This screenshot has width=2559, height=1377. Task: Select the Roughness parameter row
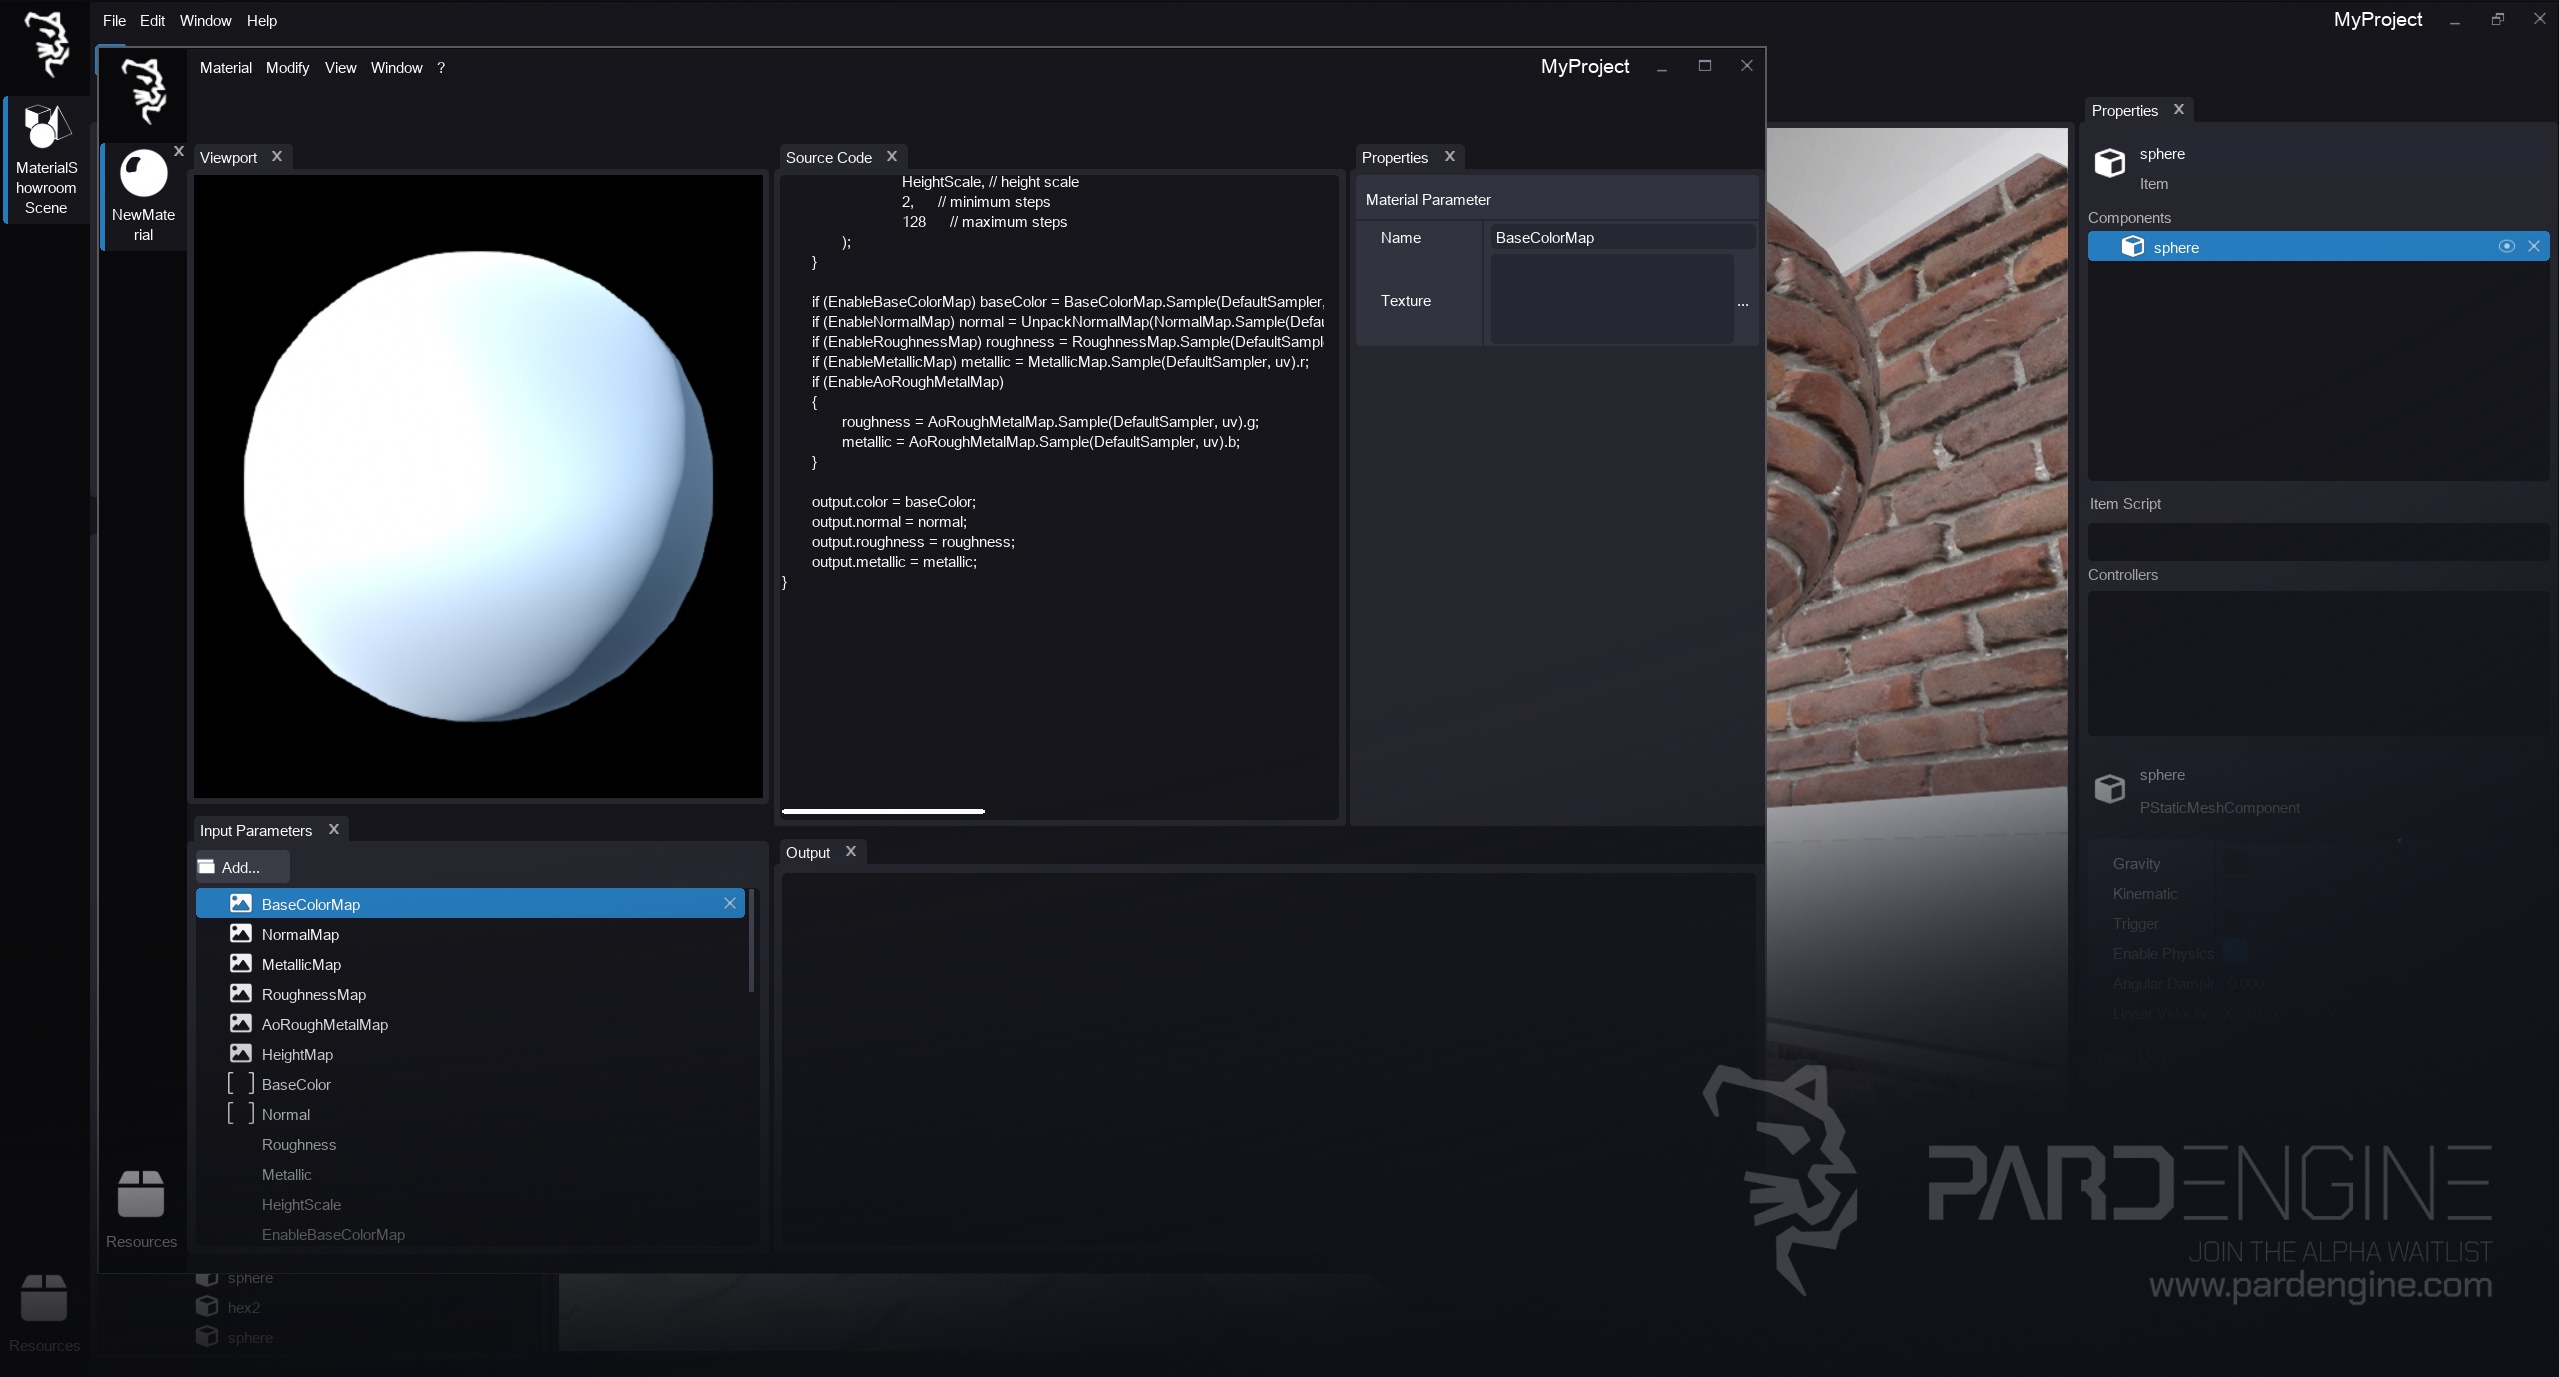pyautogui.click(x=470, y=1144)
